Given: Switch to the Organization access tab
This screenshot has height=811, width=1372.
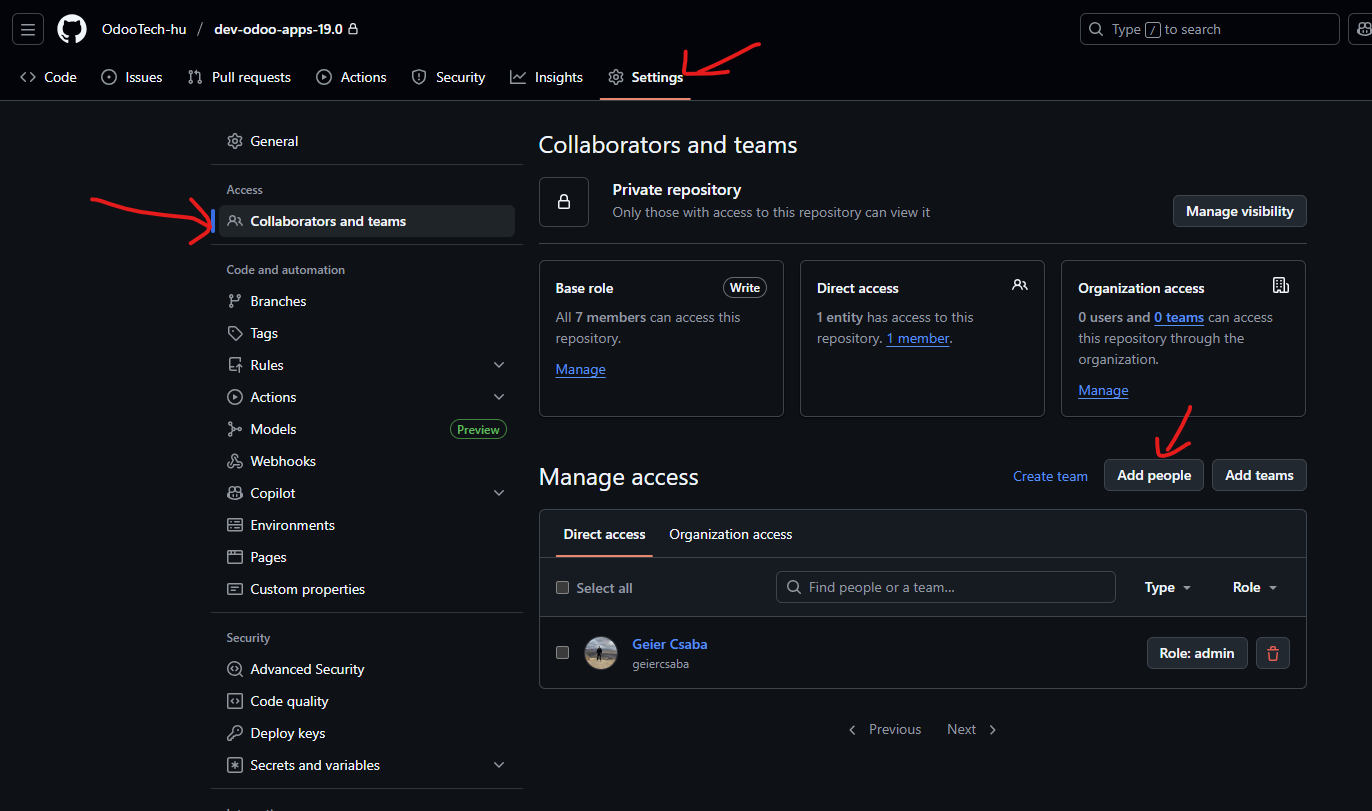Looking at the screenshot, I should 730,534.
